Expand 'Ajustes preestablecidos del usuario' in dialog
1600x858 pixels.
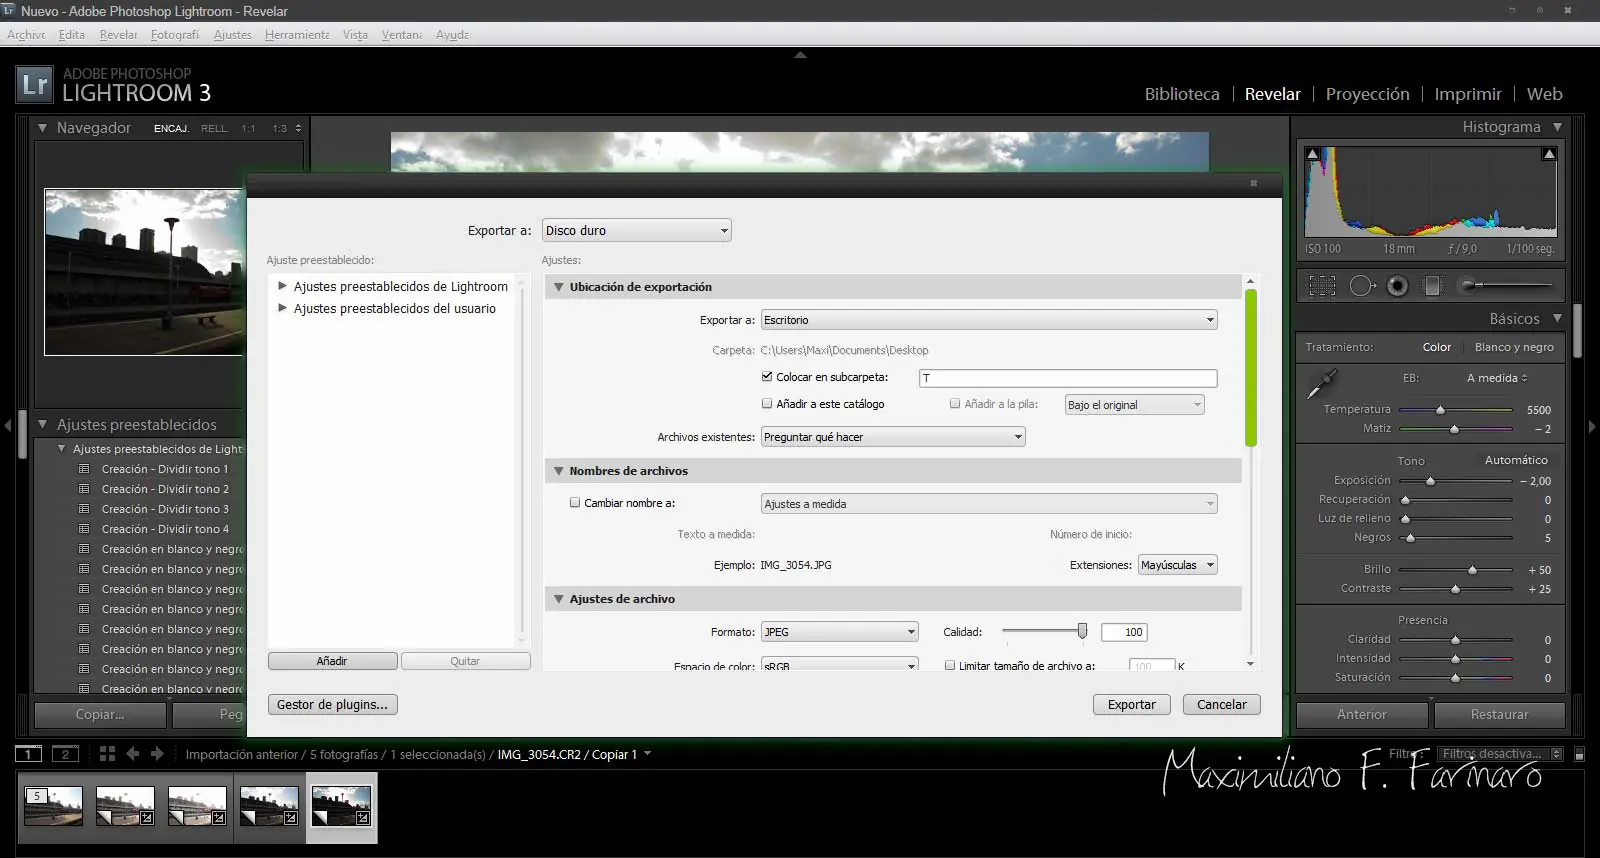click(x=283, y=308)
